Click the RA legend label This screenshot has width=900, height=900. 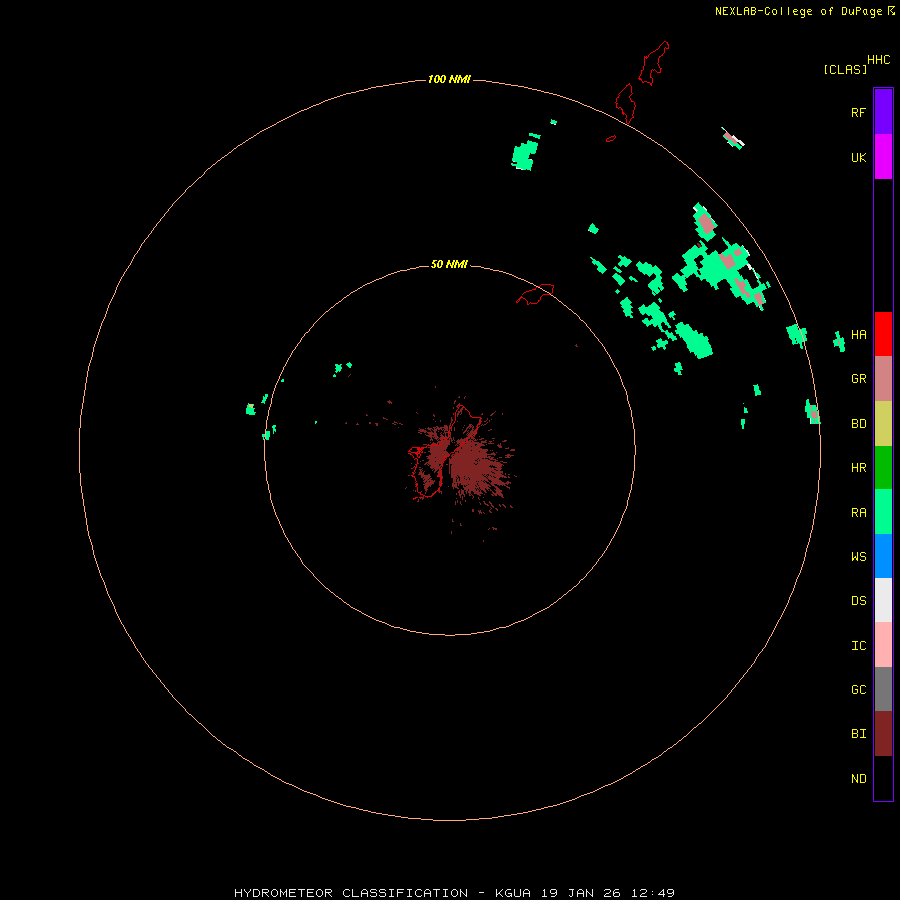click(x=859, y=513)
